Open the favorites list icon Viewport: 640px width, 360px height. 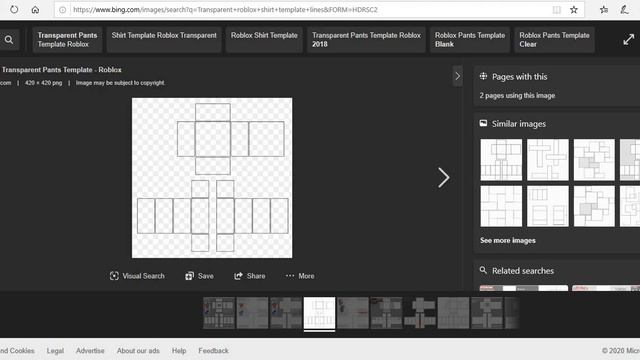click(x=604, y=10)
